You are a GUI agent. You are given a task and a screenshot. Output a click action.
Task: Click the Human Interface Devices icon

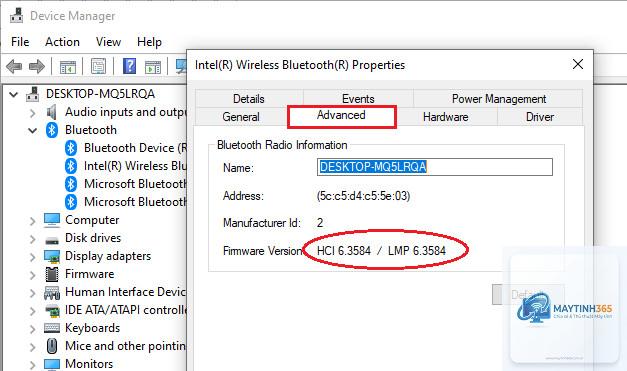tap(52, 293)
